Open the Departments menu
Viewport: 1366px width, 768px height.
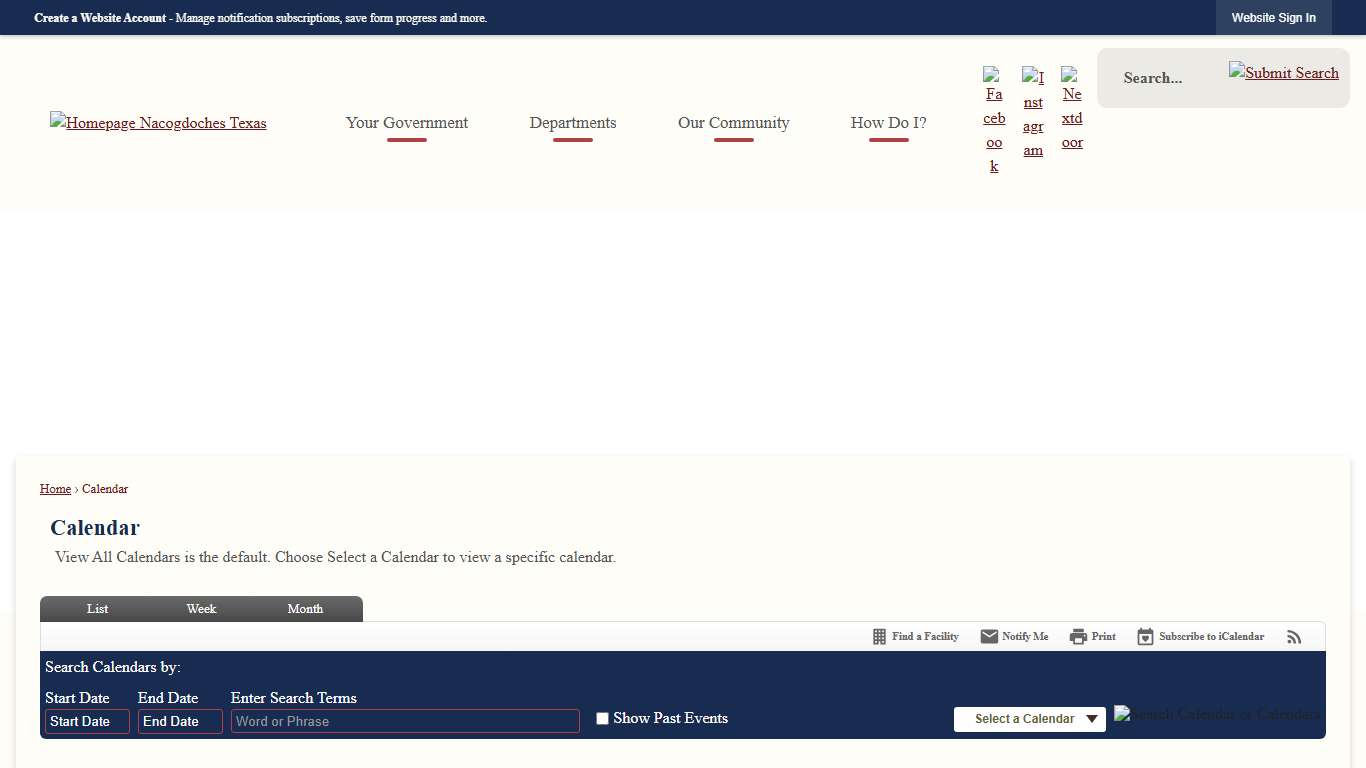(x=573, y=123)
